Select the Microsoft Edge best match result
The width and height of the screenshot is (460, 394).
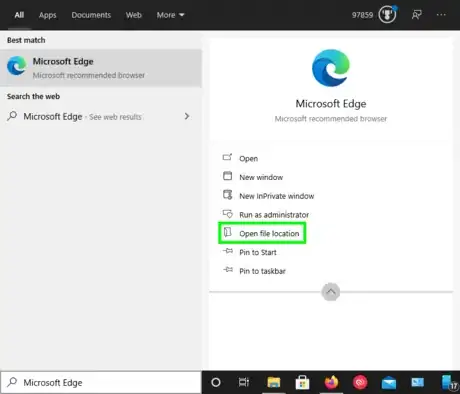pyautogui.click(x=101, y=68)
